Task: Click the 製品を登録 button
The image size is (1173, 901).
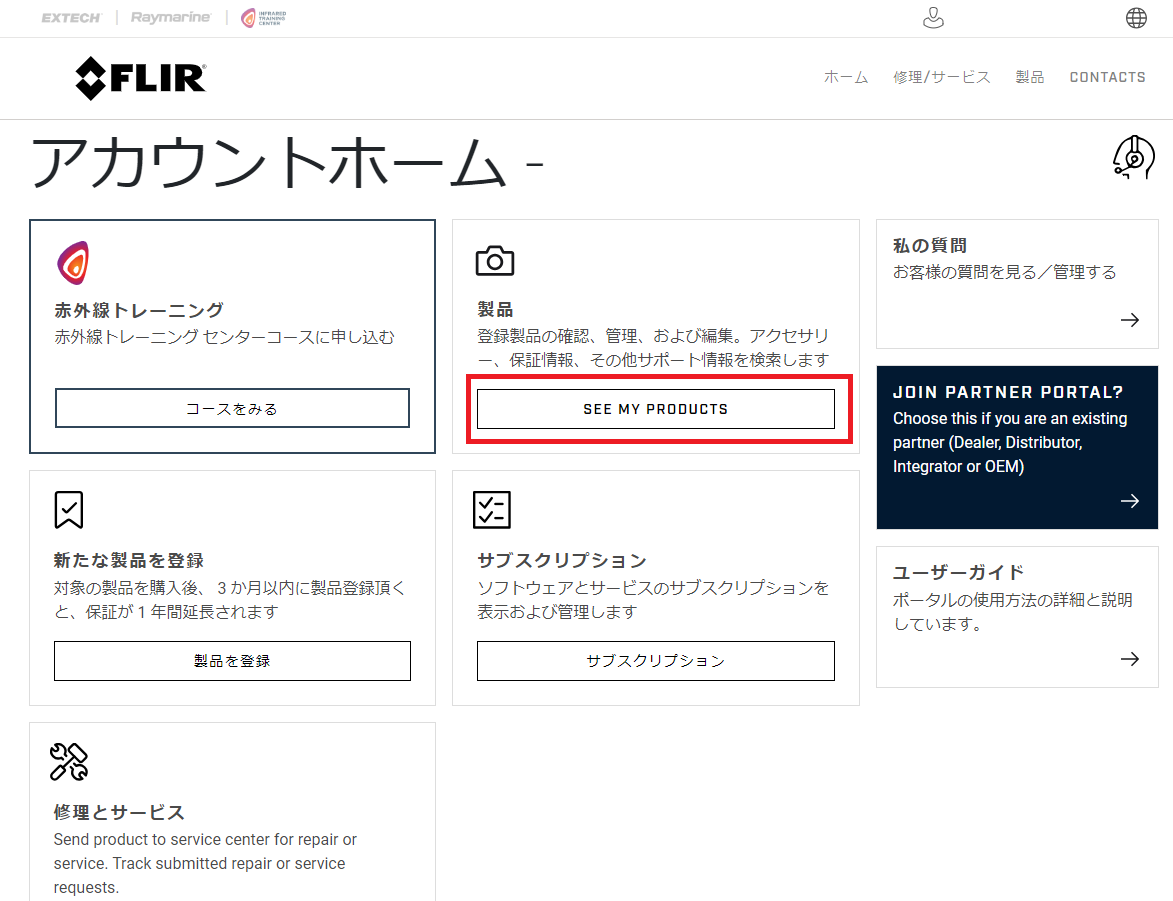Action: pyautogui.click(x=232, y=660)
